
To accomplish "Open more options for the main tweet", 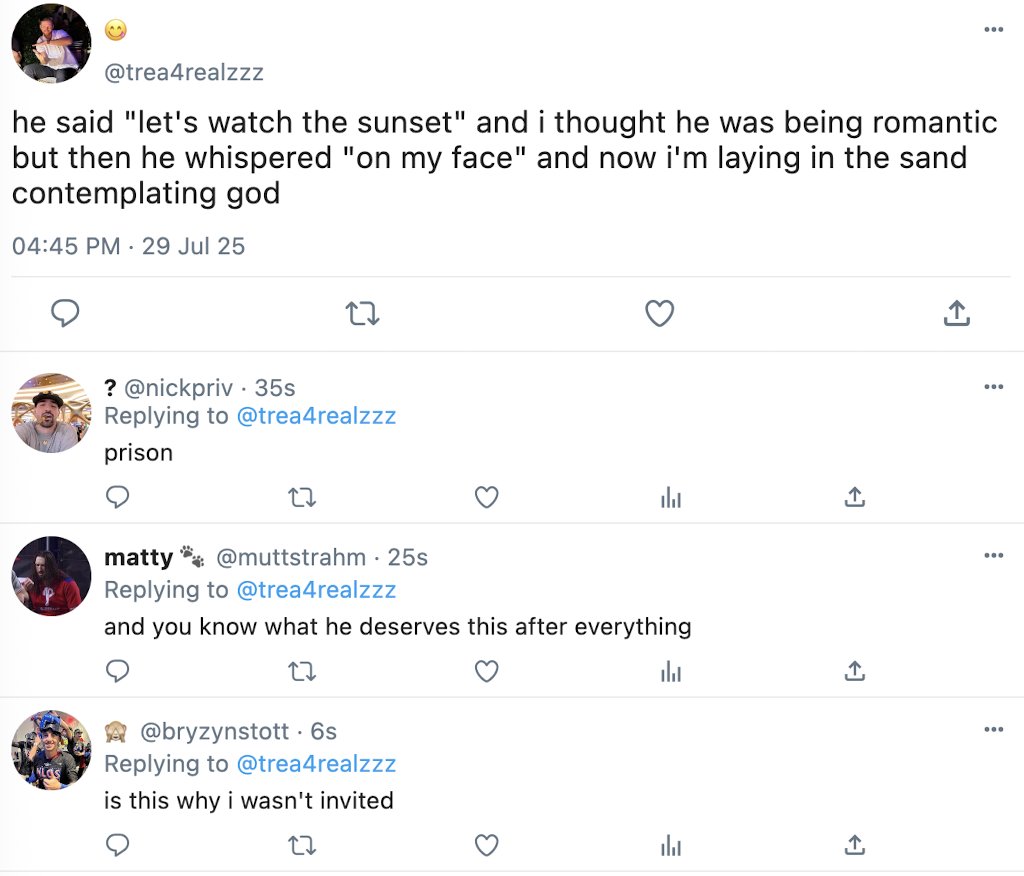I will (993, 30).
